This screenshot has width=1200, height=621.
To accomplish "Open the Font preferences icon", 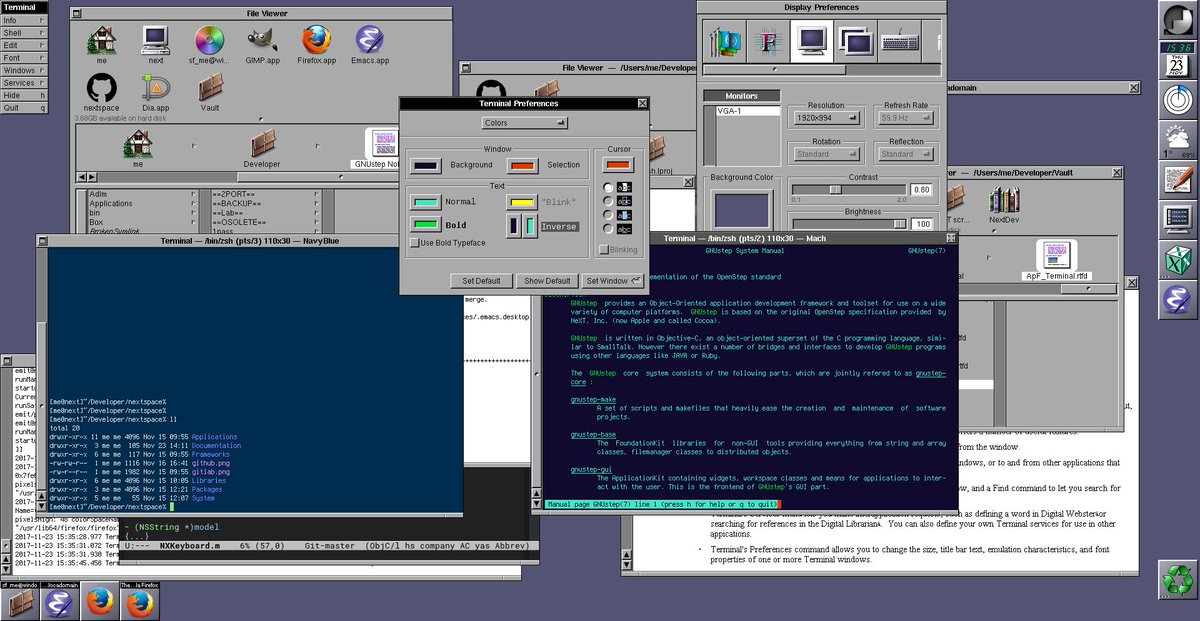I will coord(769,42).
